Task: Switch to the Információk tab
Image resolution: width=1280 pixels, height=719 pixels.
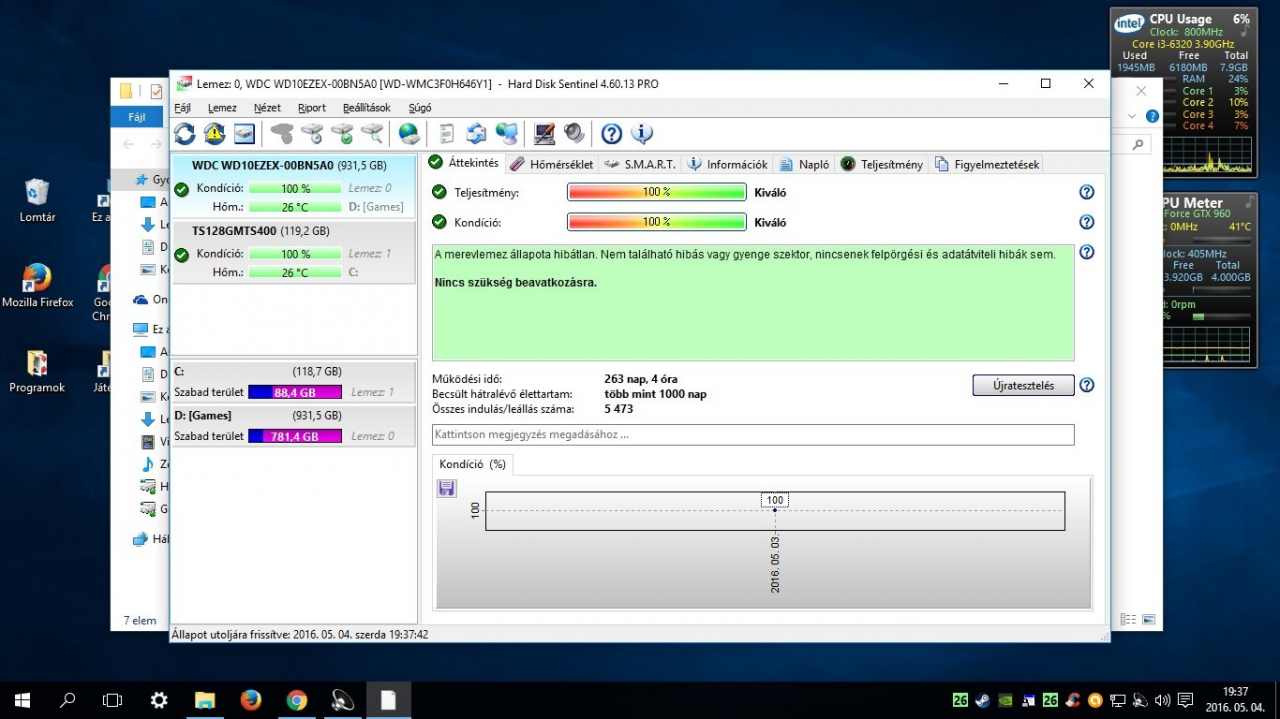Action: [x=728, y=164]
